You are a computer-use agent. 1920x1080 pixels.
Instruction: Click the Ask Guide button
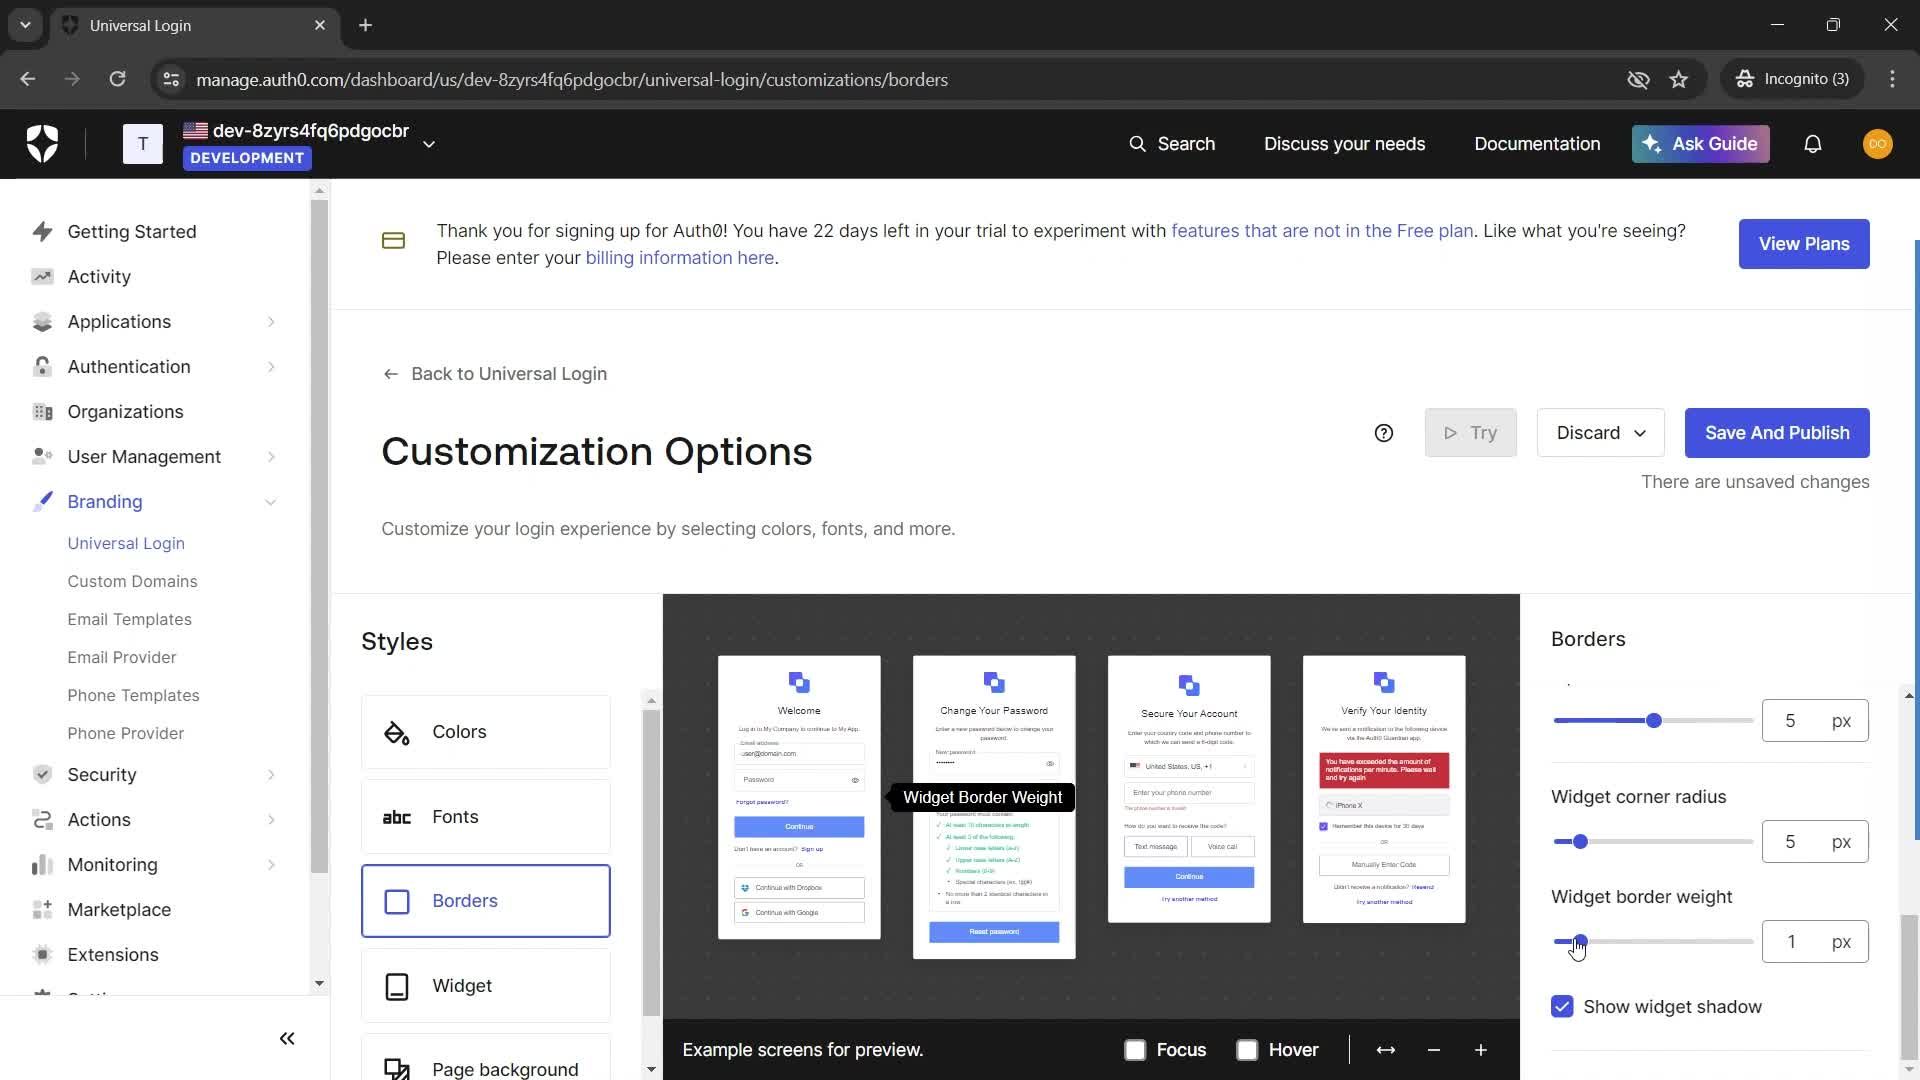coord(1700,144)
